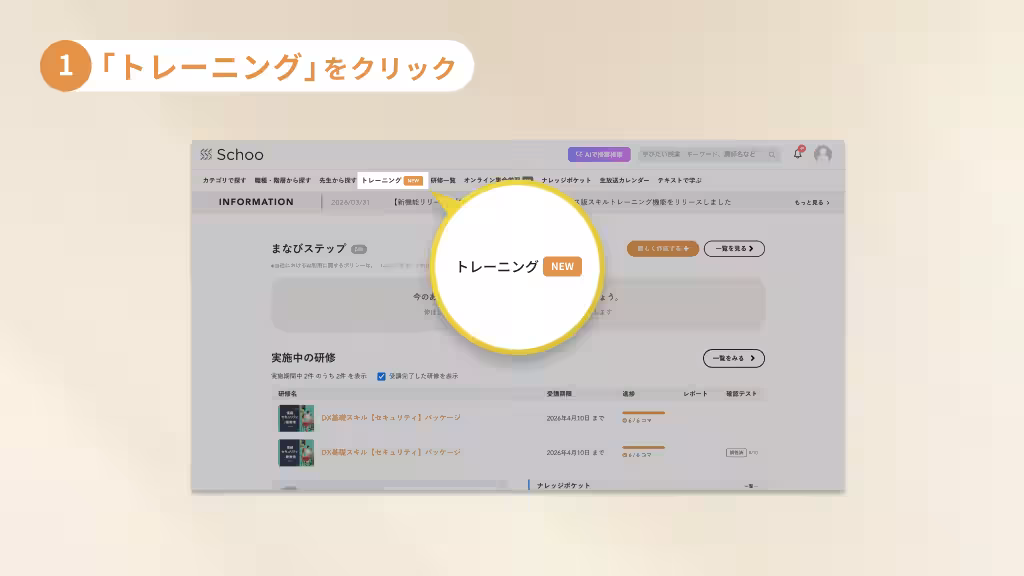Click もっと見る in the INFORMATION bar
1024x576 pixels.
click(812, 202)
